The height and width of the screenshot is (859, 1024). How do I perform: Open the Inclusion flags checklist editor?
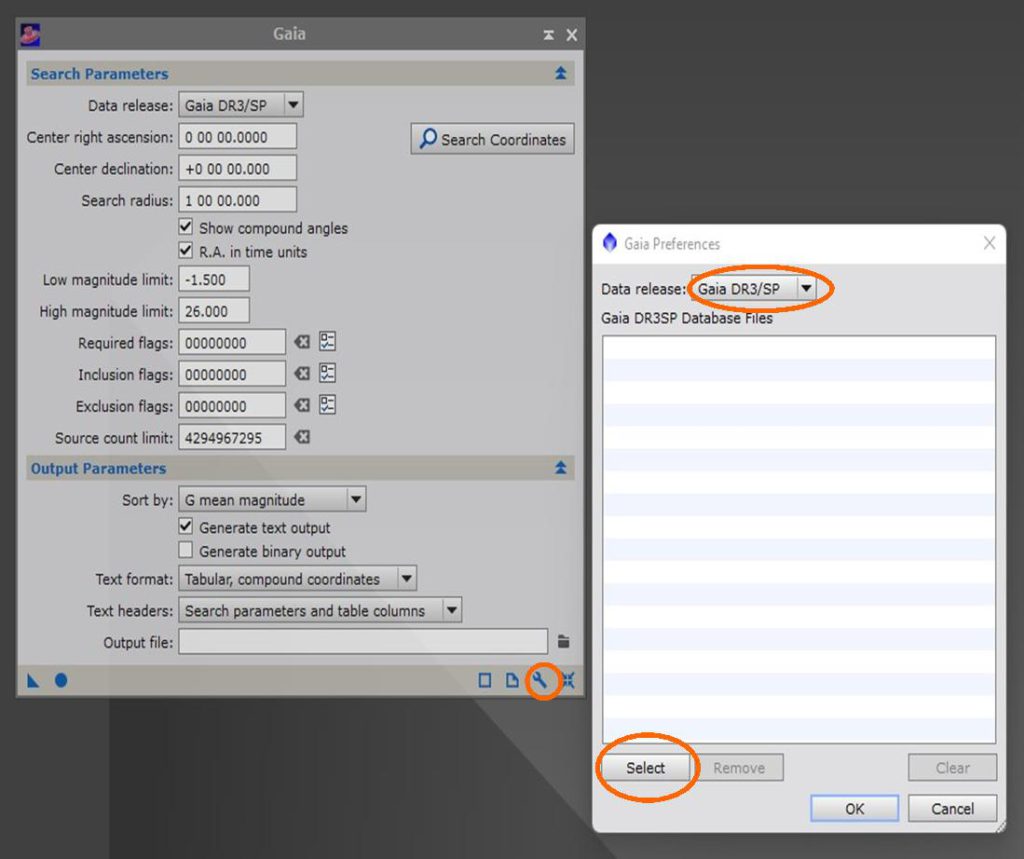327,374
